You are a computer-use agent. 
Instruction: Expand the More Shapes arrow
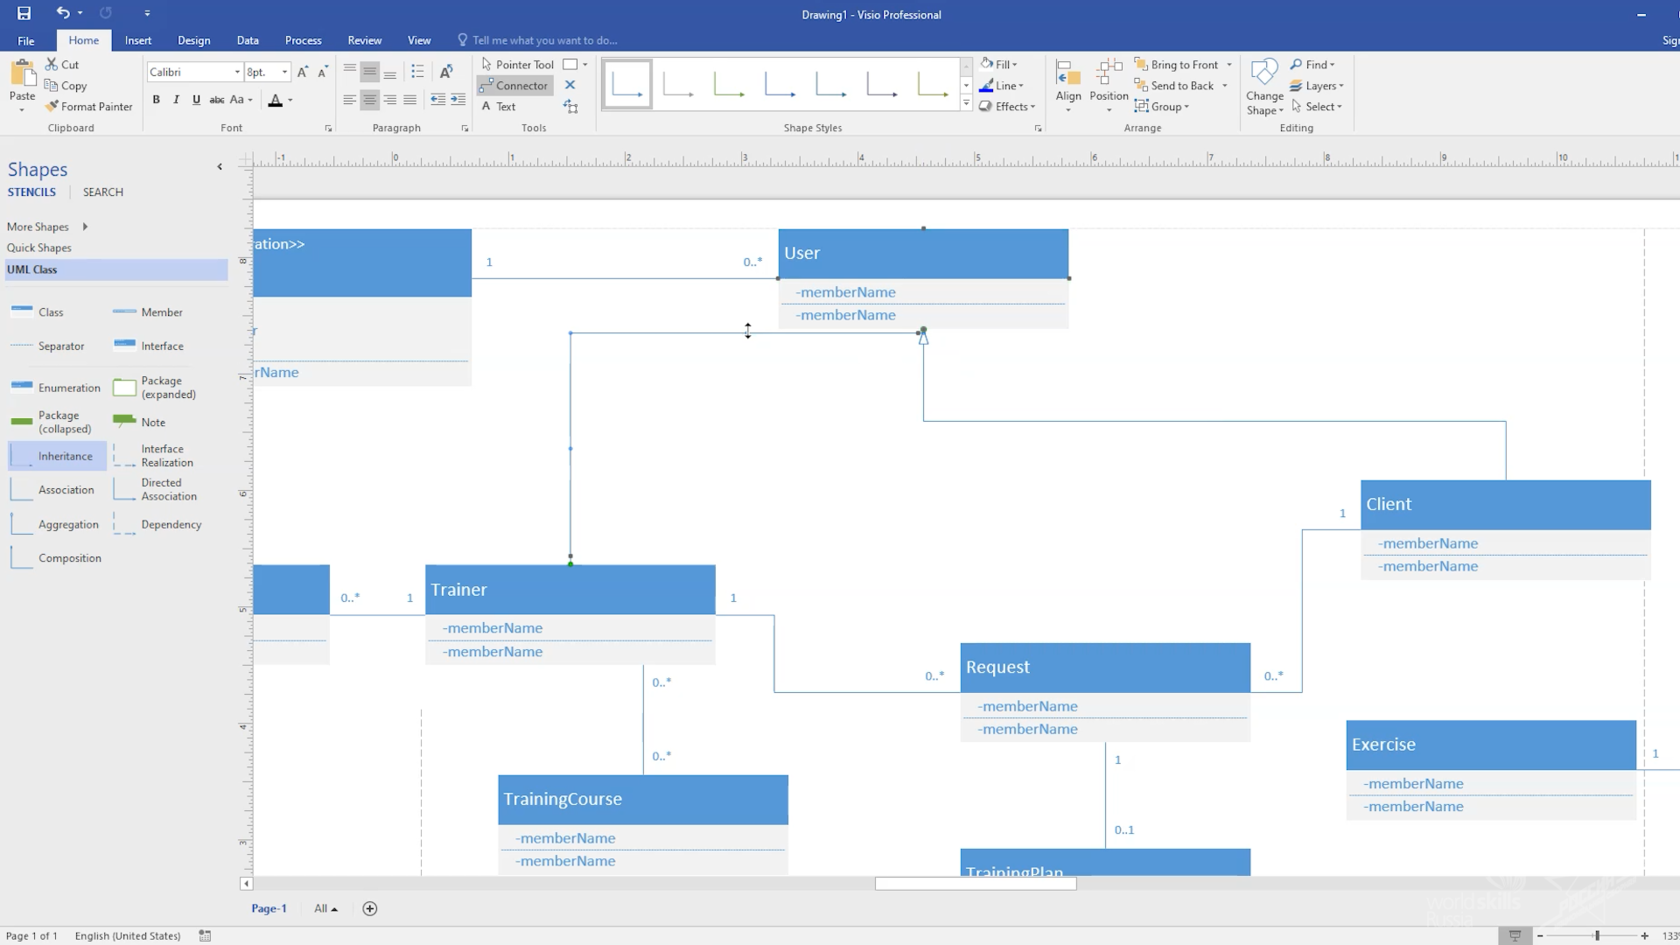click(85, 227)
